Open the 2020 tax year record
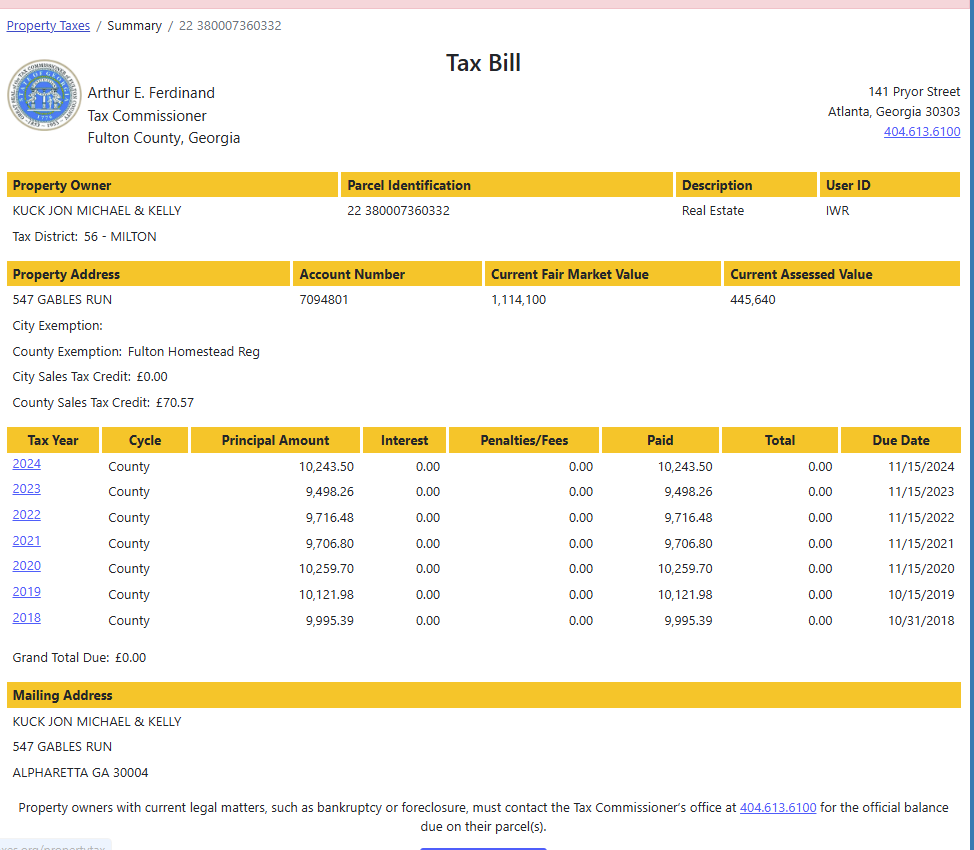974x850 pixels. pyautogui.click(x=27, y=566)
